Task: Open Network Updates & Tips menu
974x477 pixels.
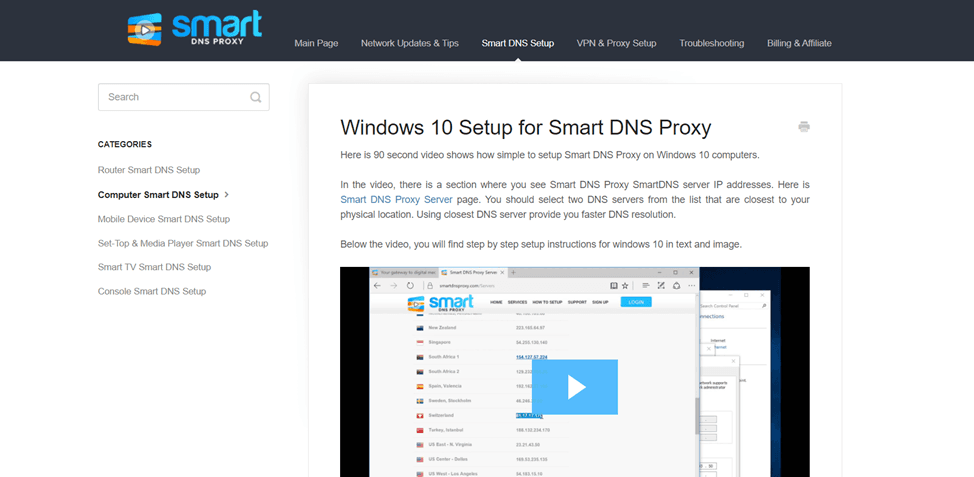Action: pyautogui.click(x=410, y=43)
